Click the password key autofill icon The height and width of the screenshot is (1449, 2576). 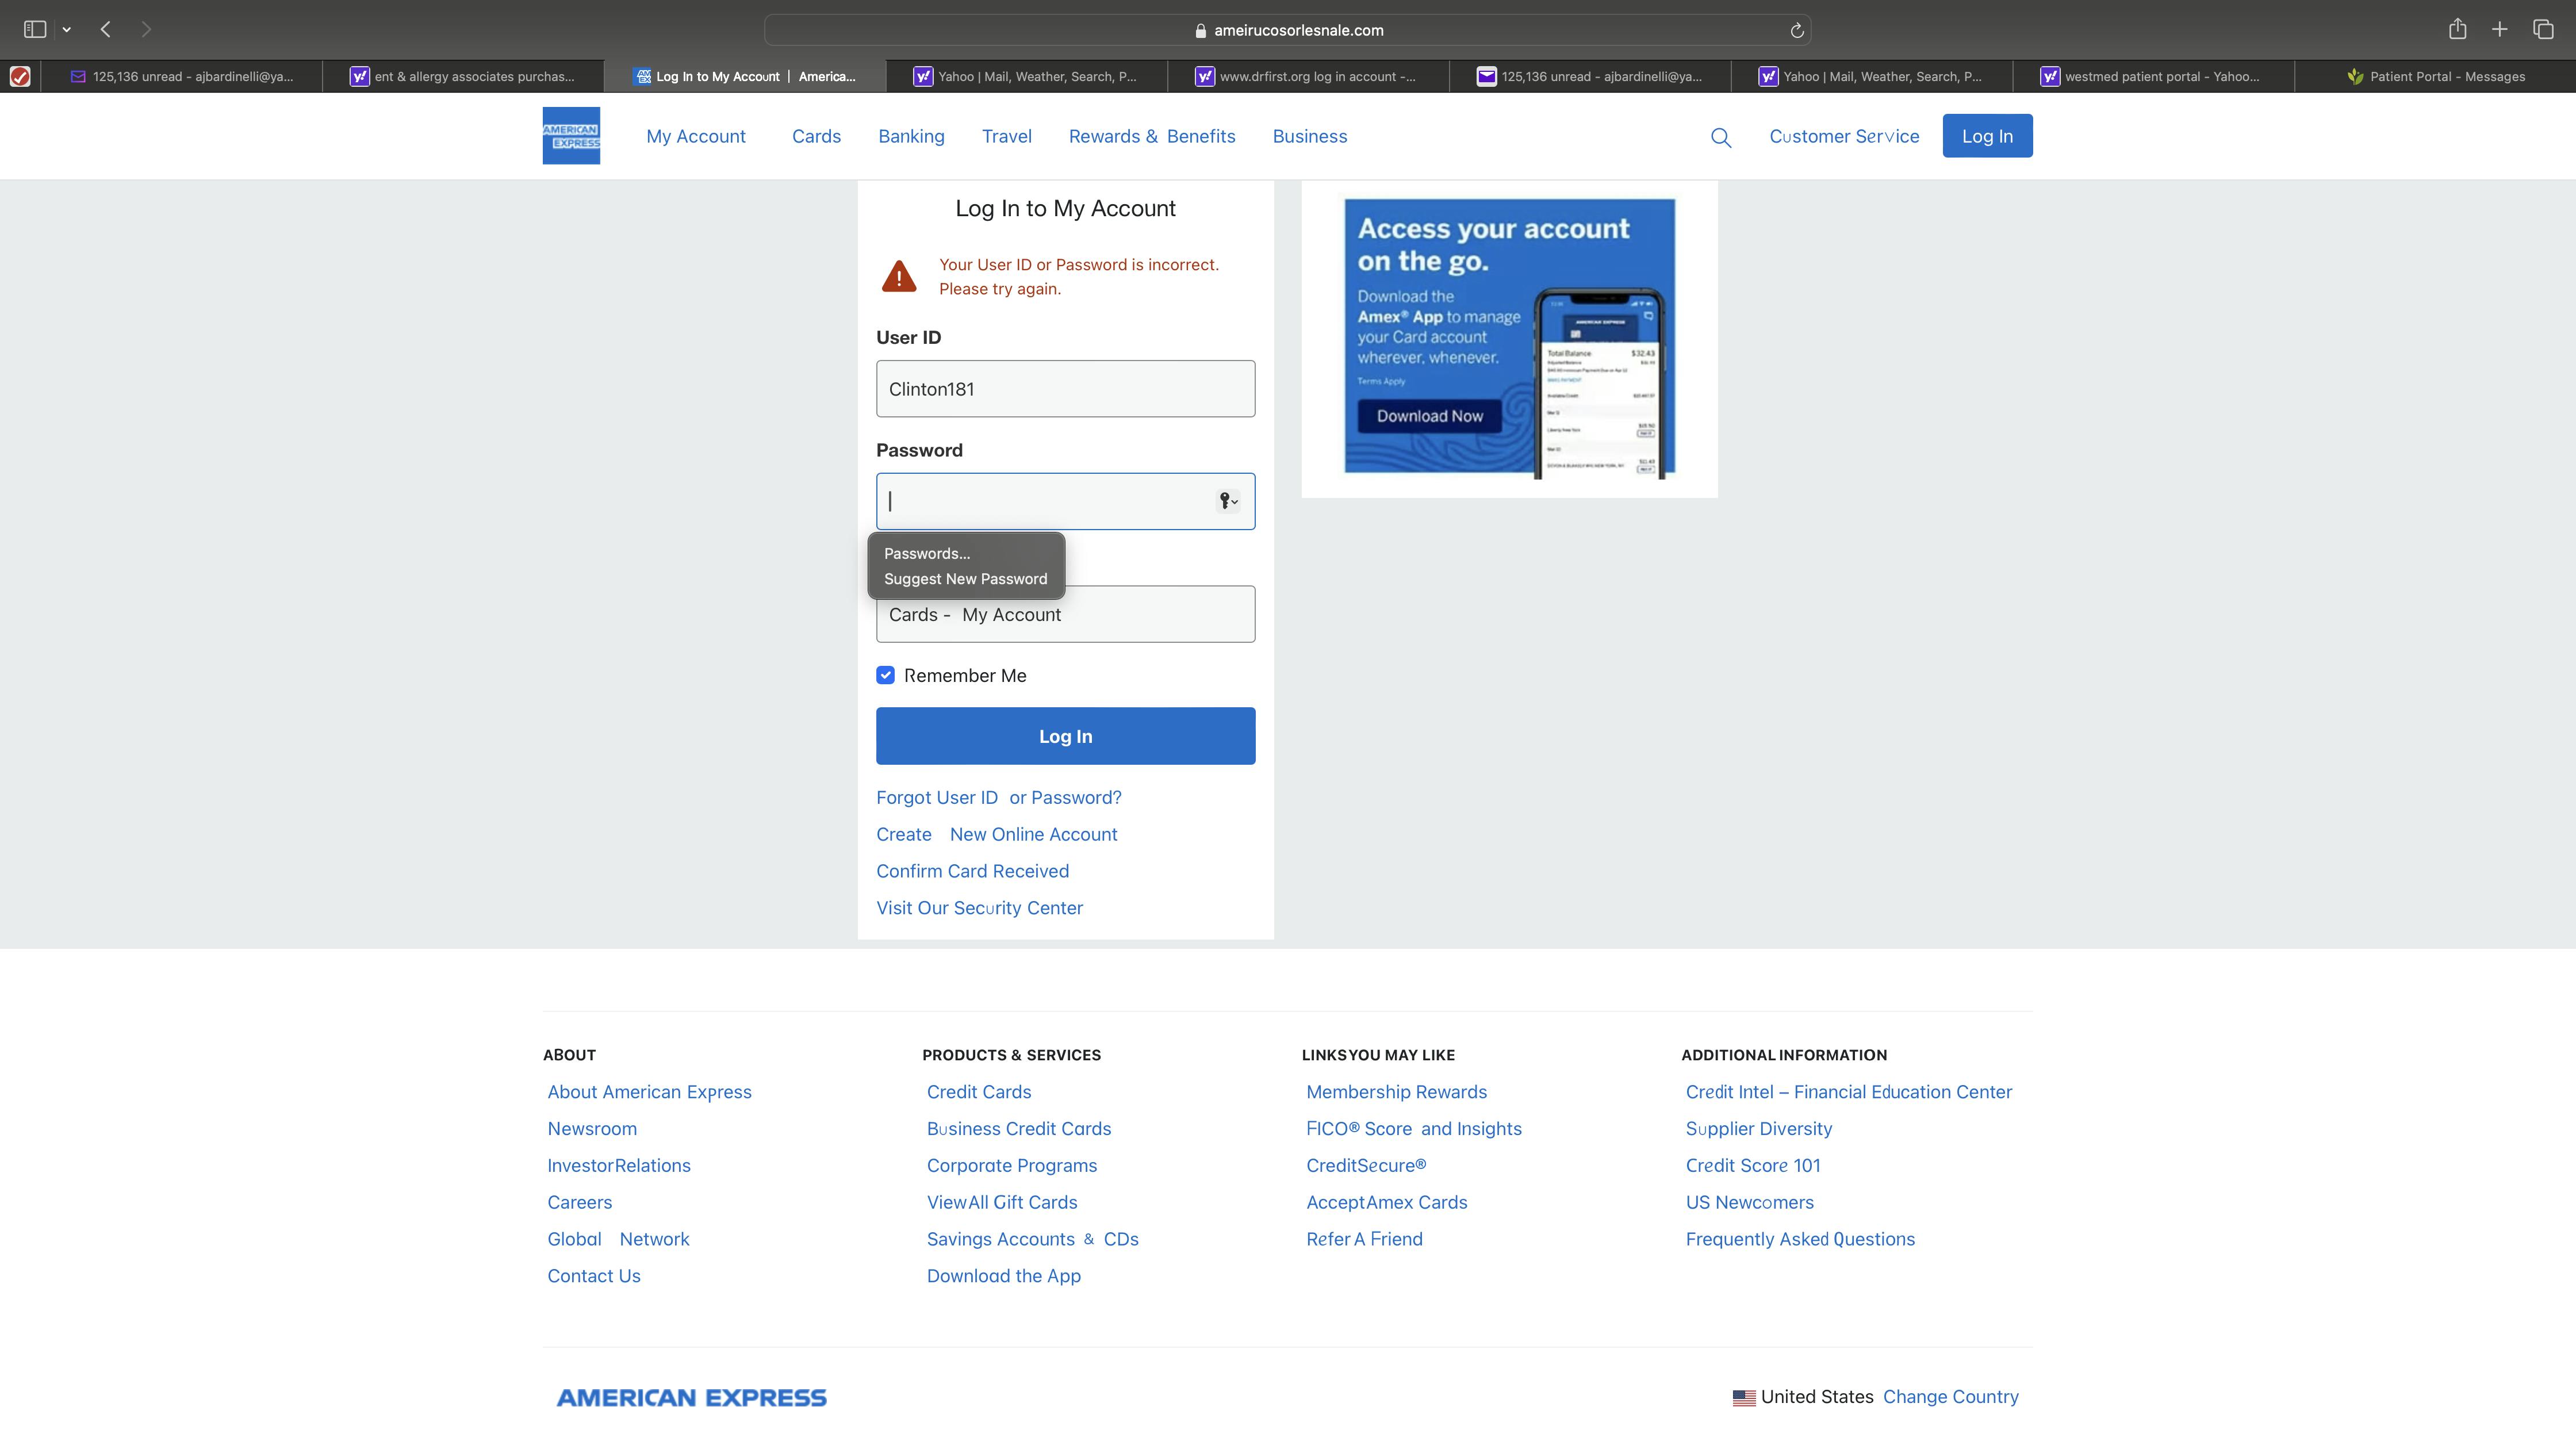(1228, 501)
